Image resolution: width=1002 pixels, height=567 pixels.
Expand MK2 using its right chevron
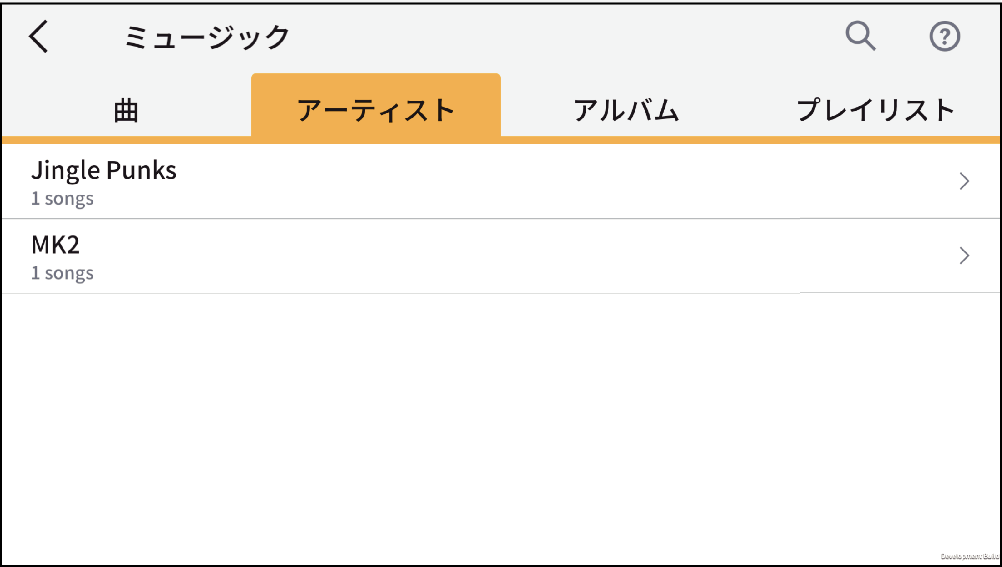click(964, 256)
